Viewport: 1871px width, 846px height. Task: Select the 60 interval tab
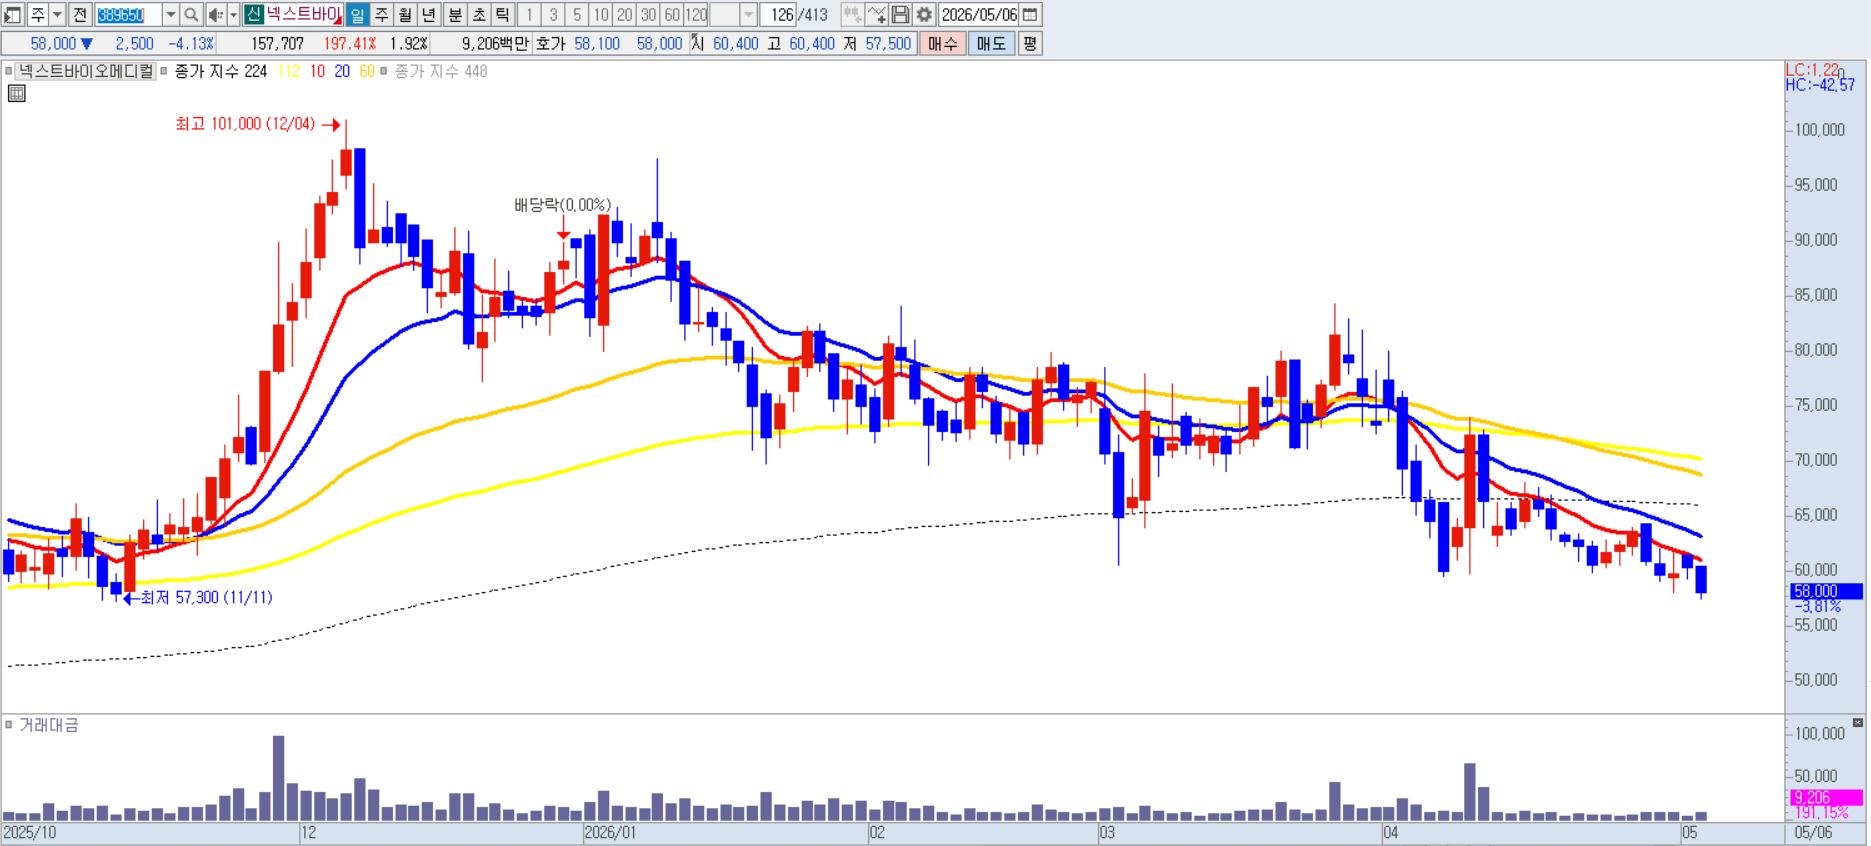coord(672,15)
